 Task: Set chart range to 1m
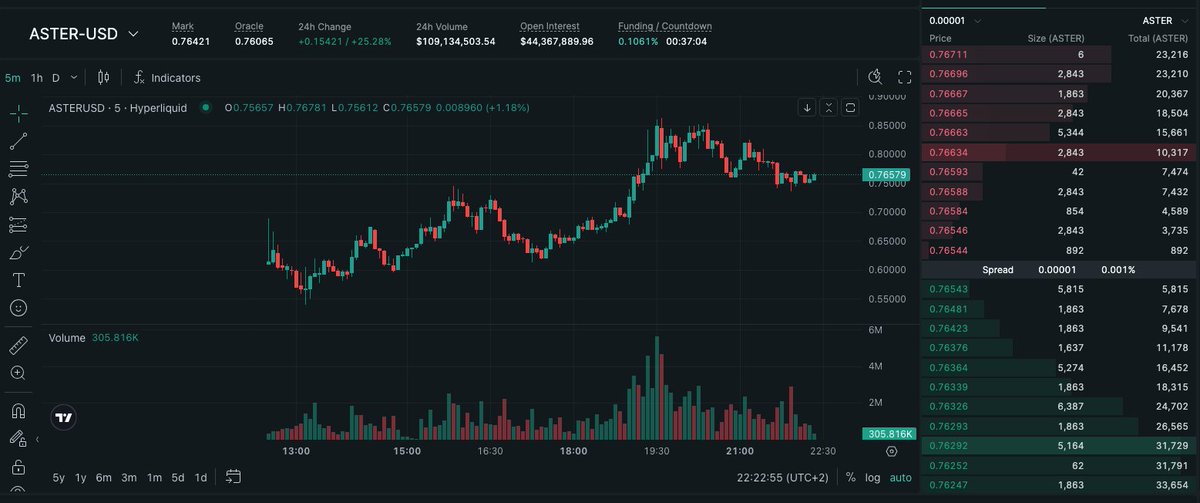coord(154,477)
